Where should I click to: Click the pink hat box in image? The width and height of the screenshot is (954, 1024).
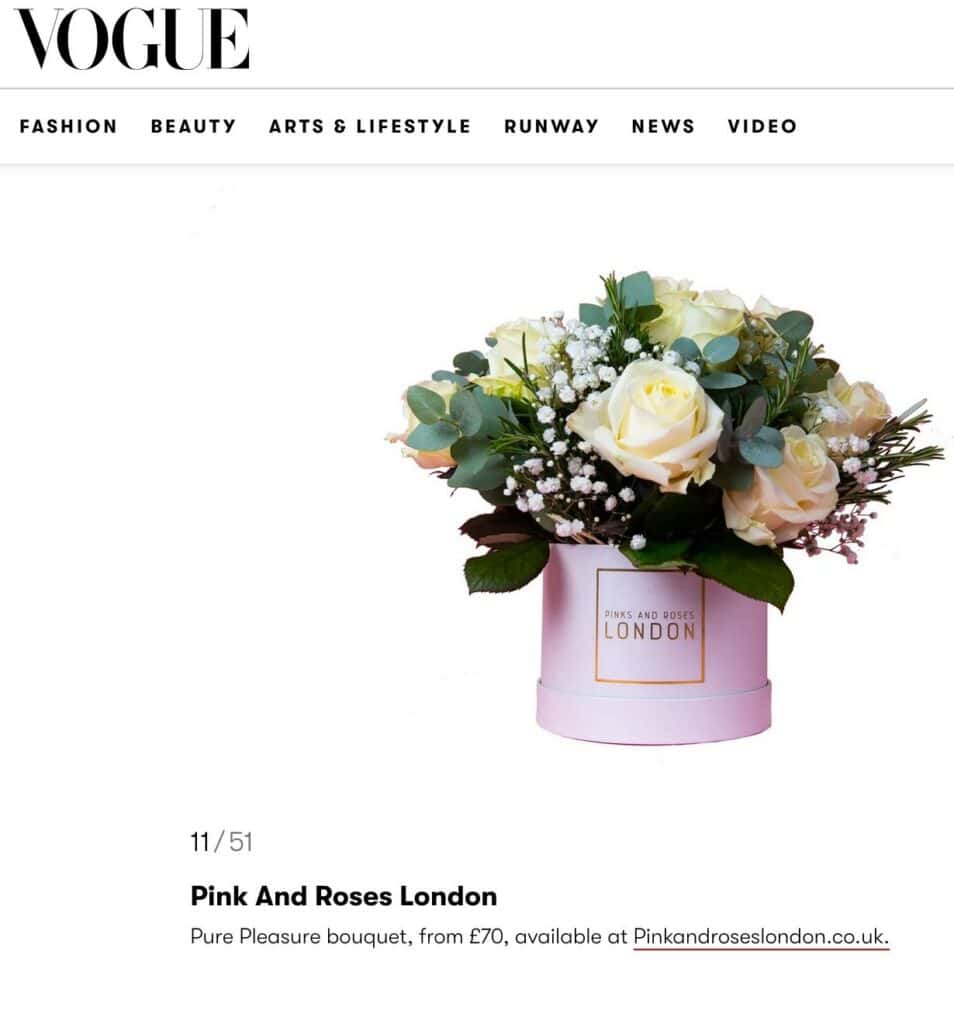[x=654, y=645]
